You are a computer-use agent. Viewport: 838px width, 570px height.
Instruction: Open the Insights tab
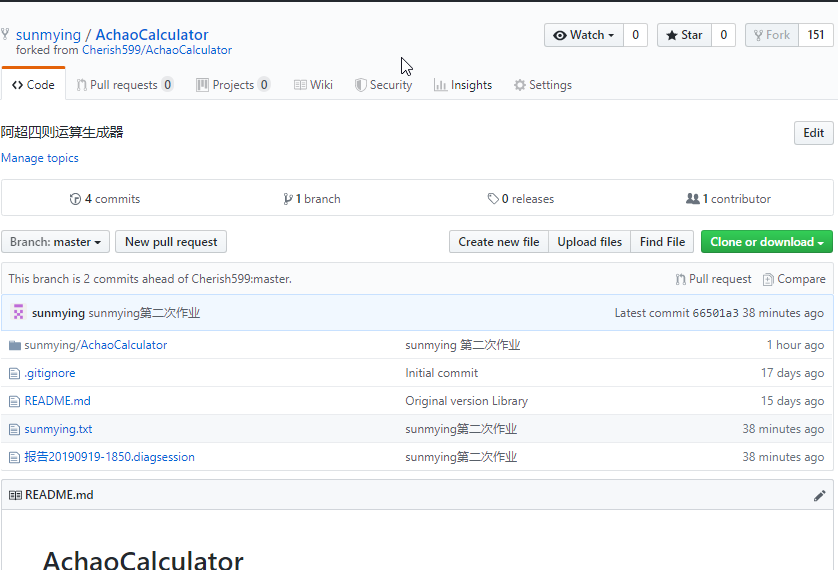[x=463, y=85]
